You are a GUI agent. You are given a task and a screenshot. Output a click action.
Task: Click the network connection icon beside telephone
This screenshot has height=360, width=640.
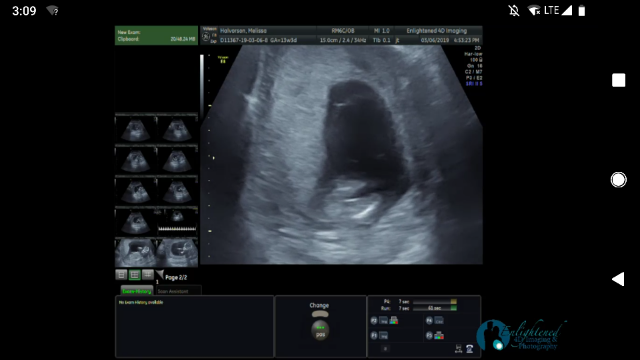458,349
